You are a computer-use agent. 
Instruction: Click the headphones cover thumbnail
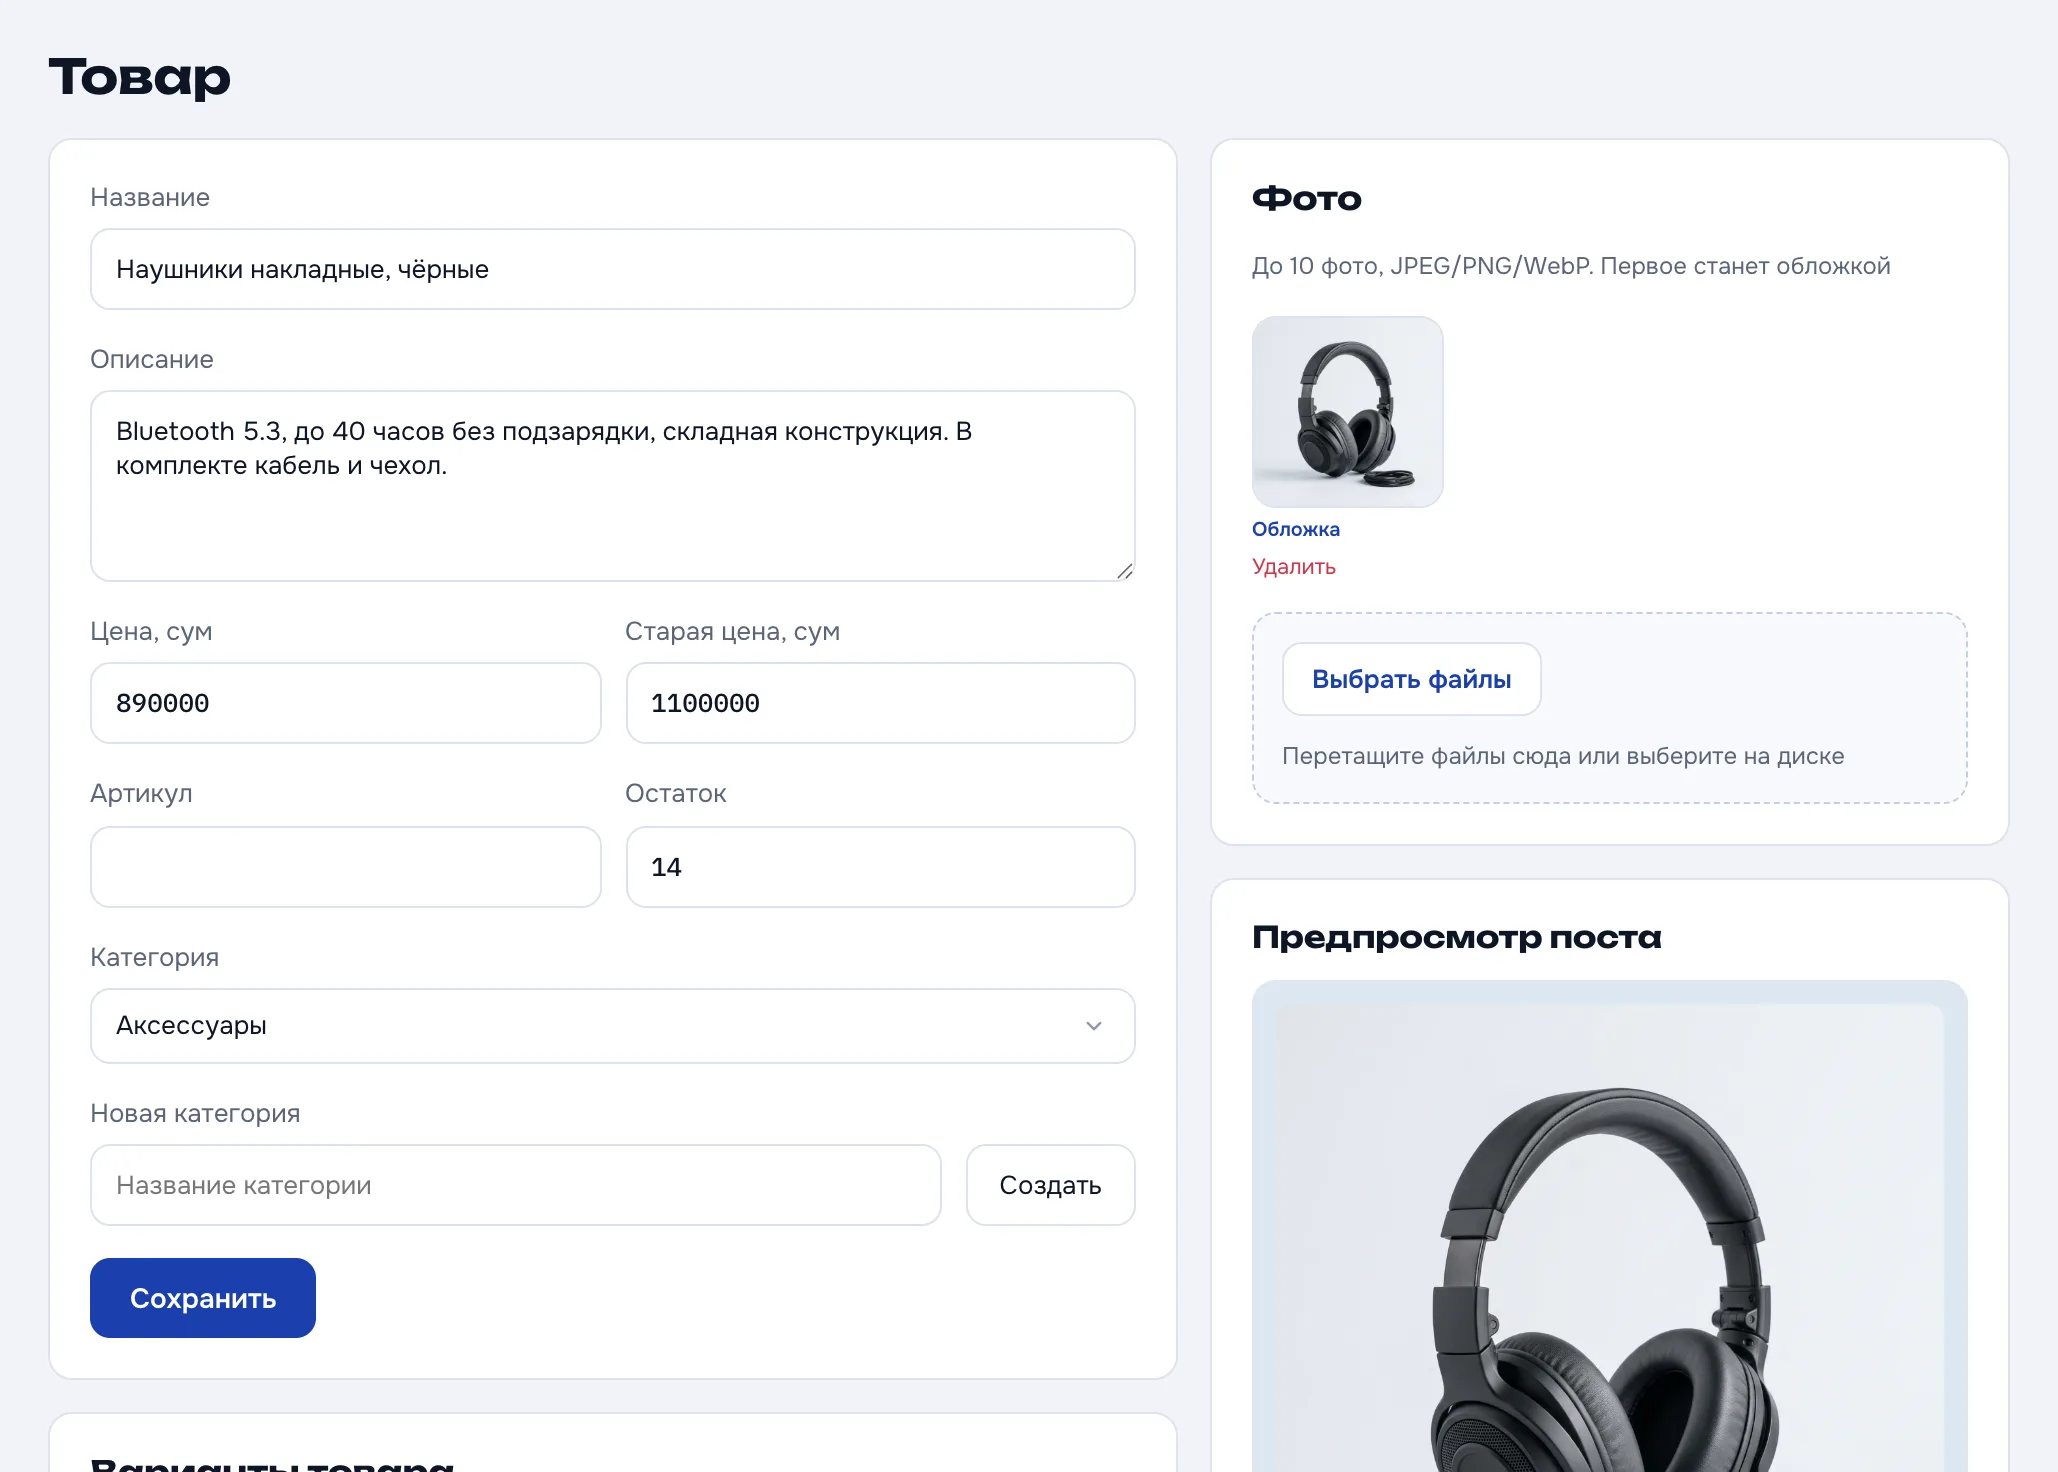[x=1347, y=412]
